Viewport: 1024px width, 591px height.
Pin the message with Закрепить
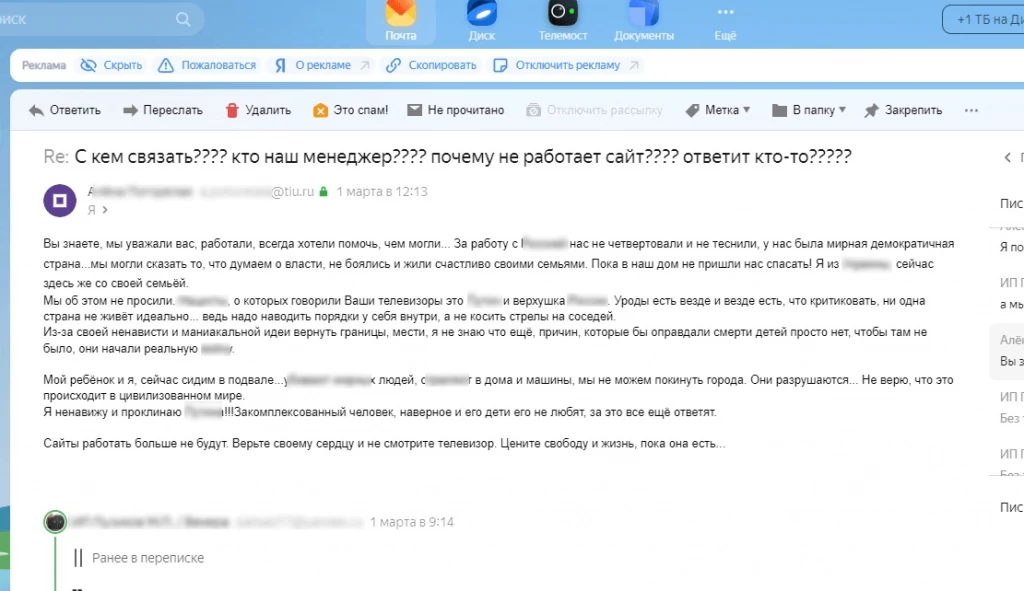click(903, 110)
